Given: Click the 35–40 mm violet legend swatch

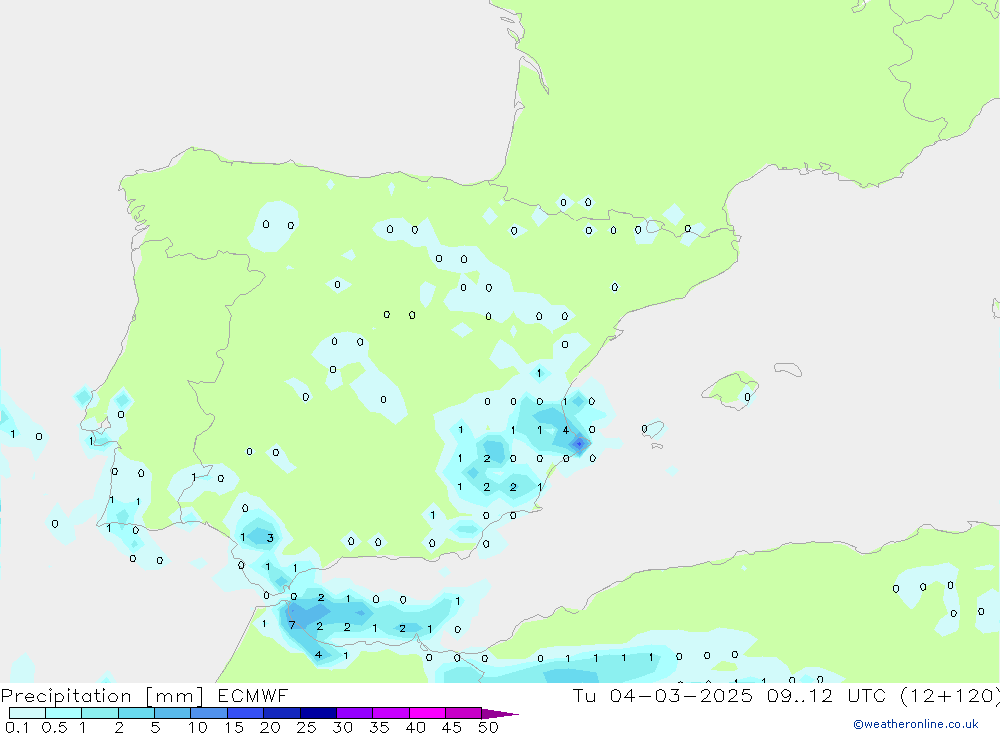Looking at the screenshot, I should click(390, 713).
